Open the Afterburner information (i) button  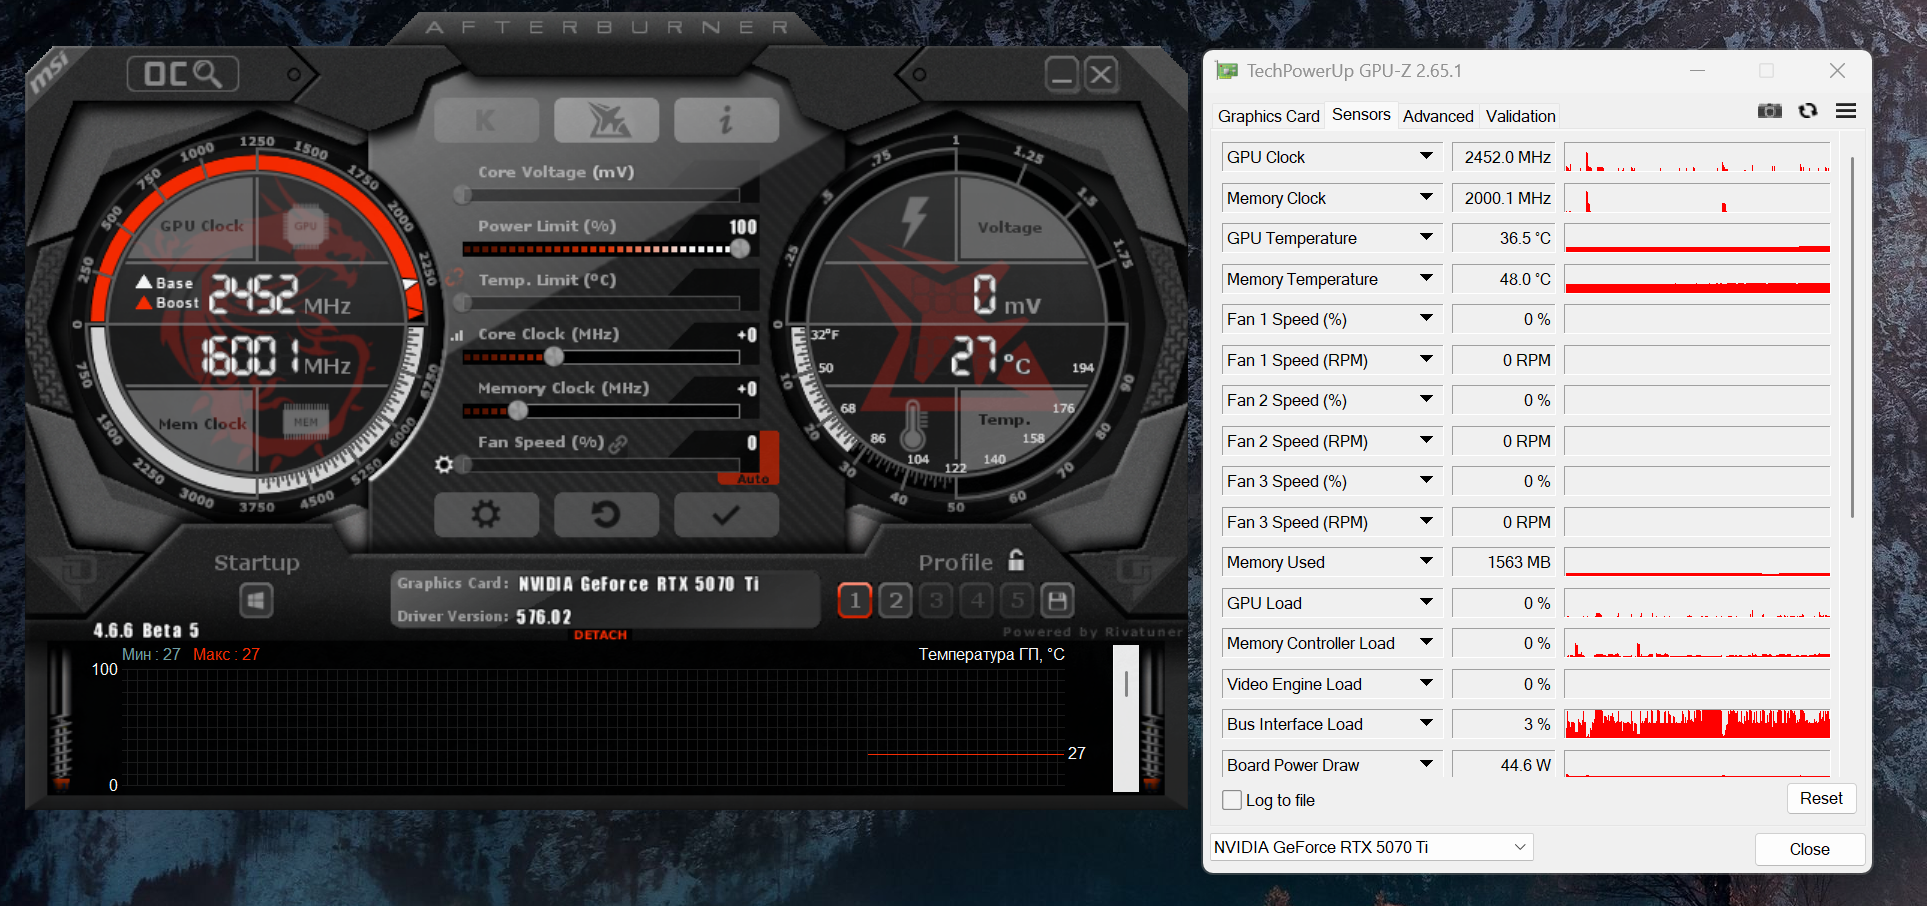pos(726,121)
